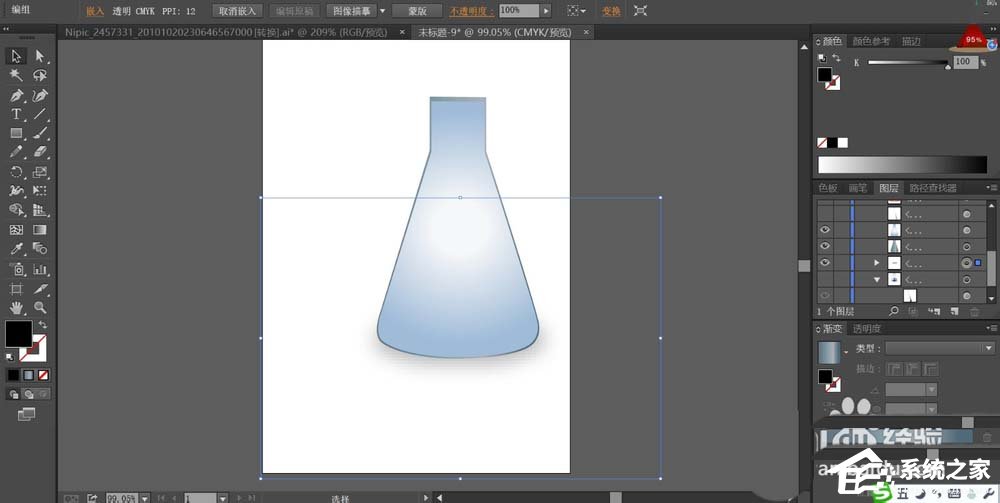Select the Hand tool

point(16,307)
